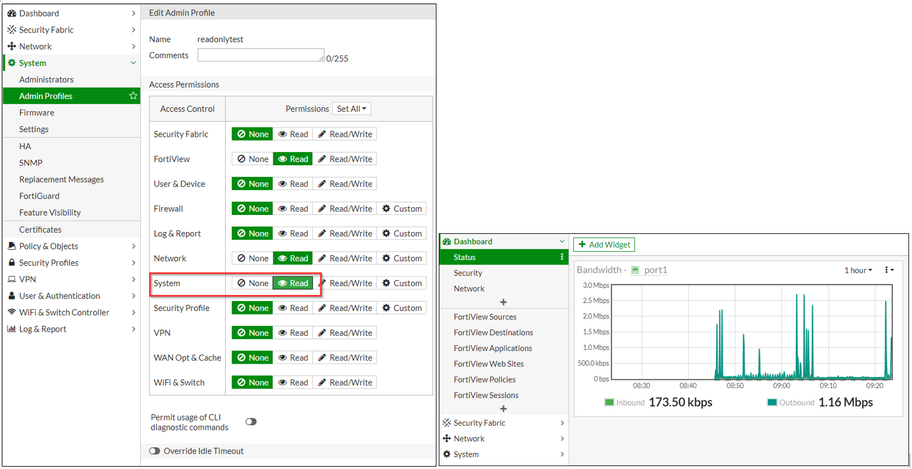Viewport: 912px width, 469px height.
Task: Expand Security Fabric in right window
Action: [562, 423]
